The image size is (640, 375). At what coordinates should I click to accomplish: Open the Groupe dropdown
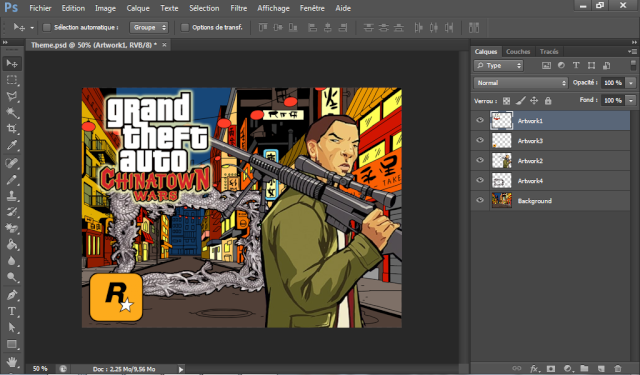tap(149, 27)
